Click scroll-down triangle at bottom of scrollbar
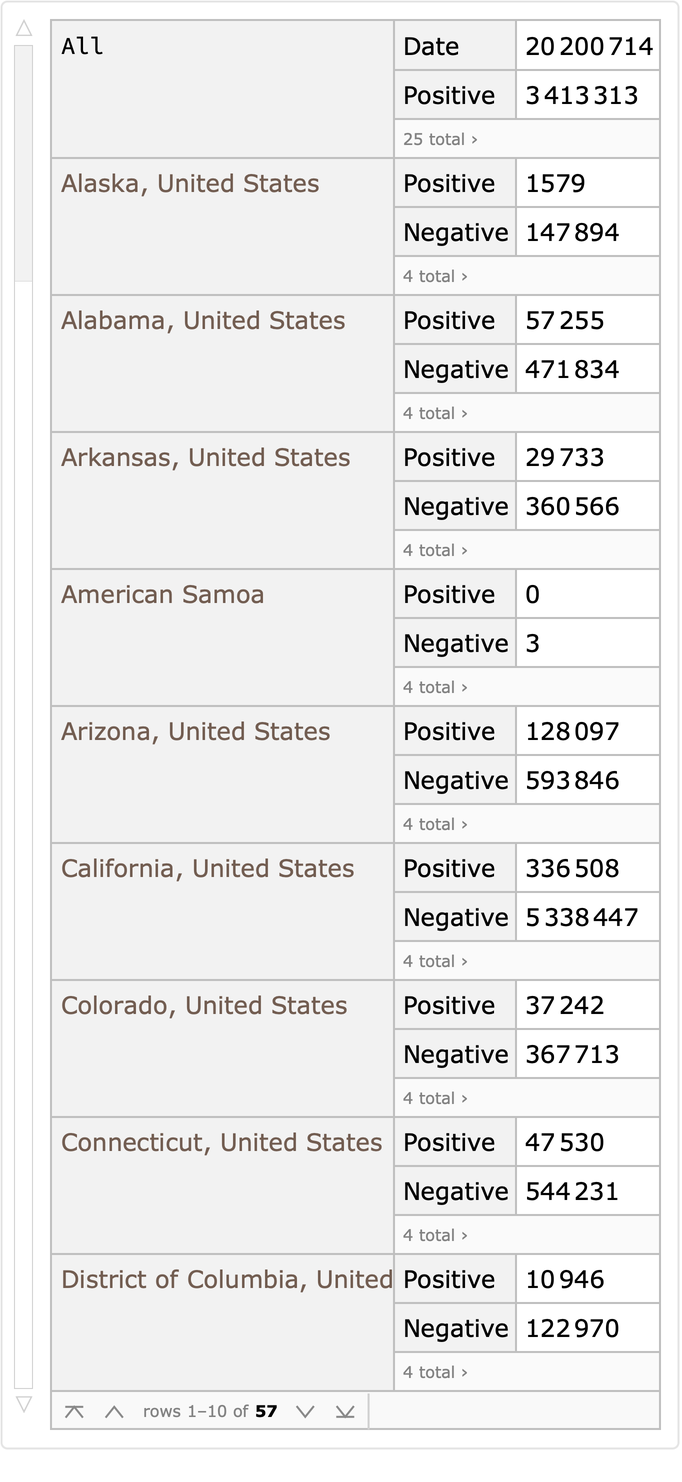 coord(24,1404)
